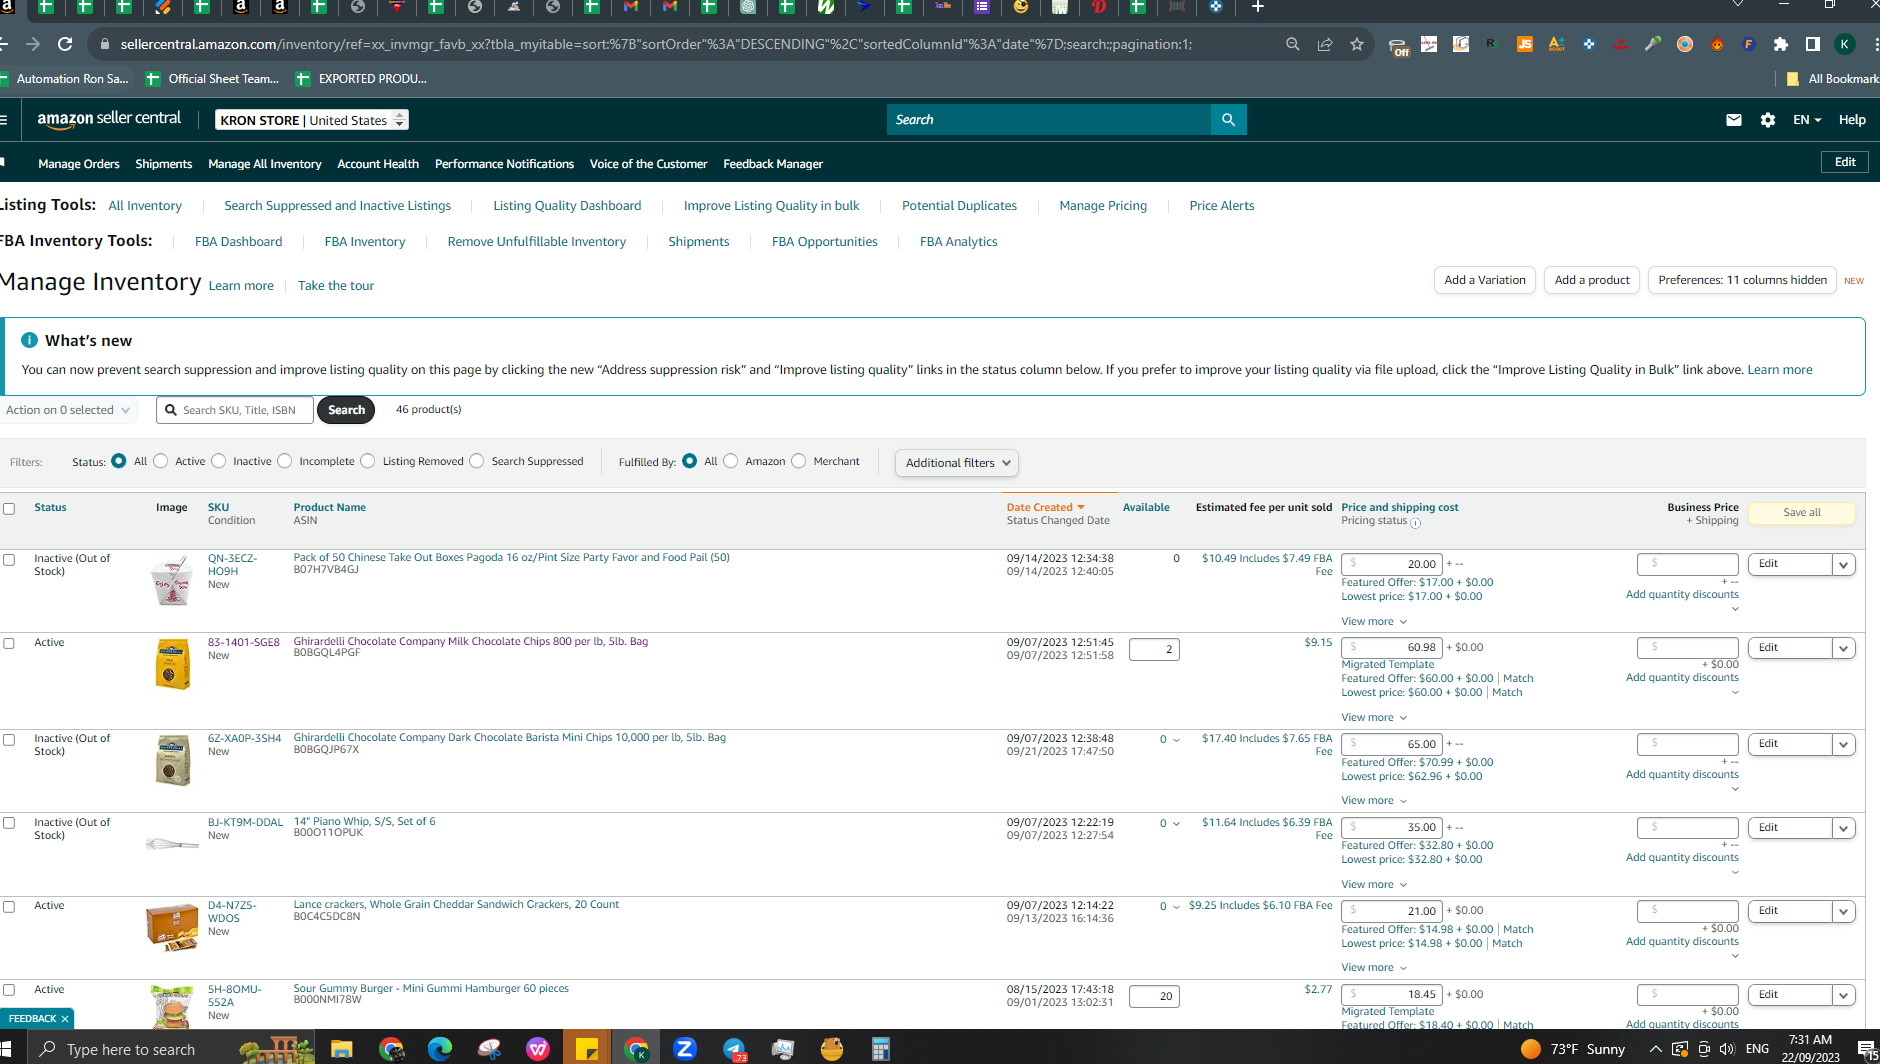Screen dimensions: 1880x1064
Task: Open Zoom from the taskbar
Action: click(x=685, y=1049)
